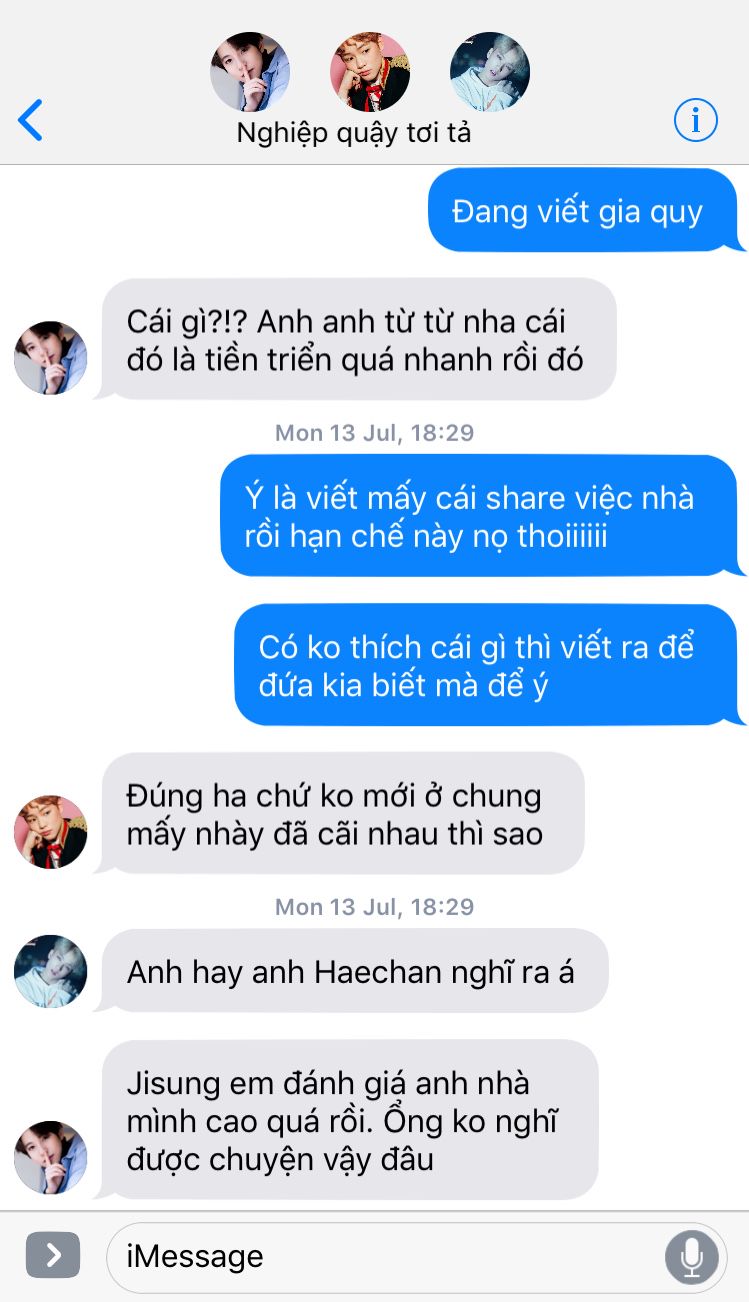Tap avatar beside 'Jisung em đánh giá' message
This screenshot has width=749, height=1302.
coord(50,1158)
